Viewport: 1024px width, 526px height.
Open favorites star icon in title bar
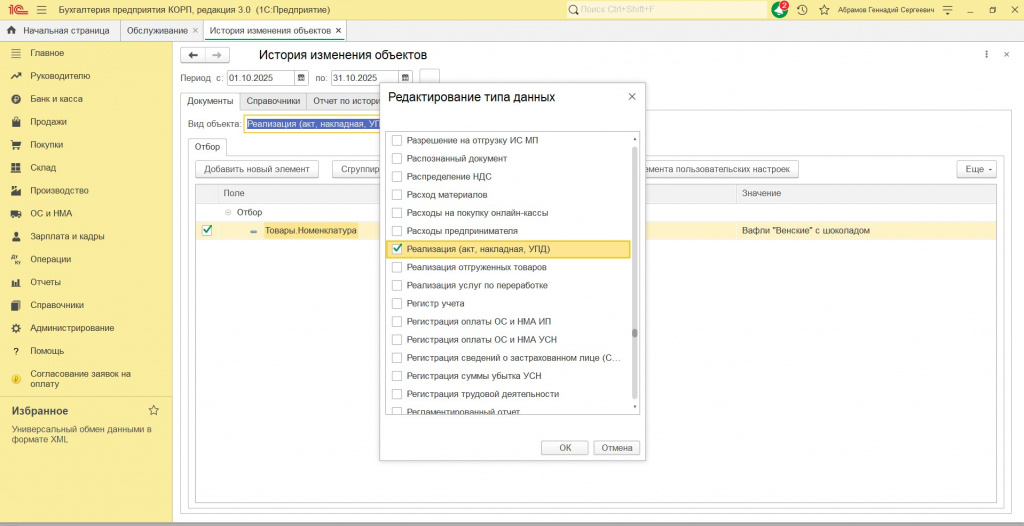coord(824,10)
